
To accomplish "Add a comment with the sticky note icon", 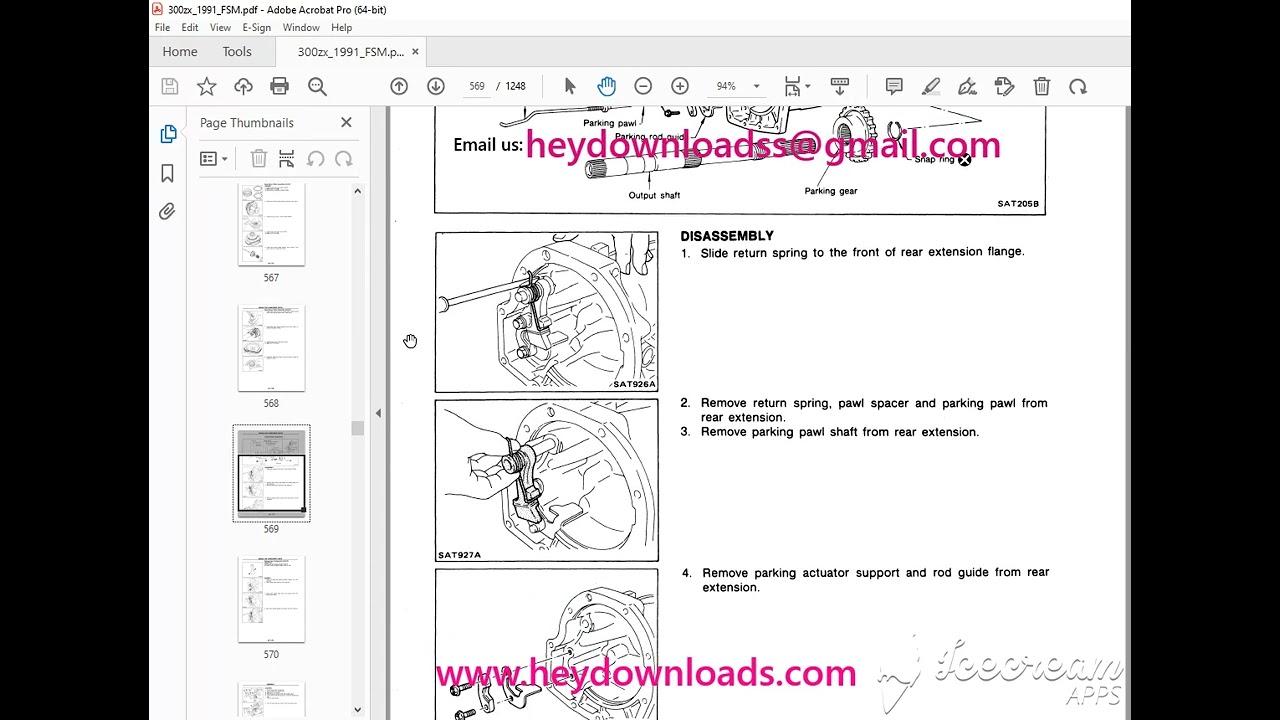I will pos(894,87).
